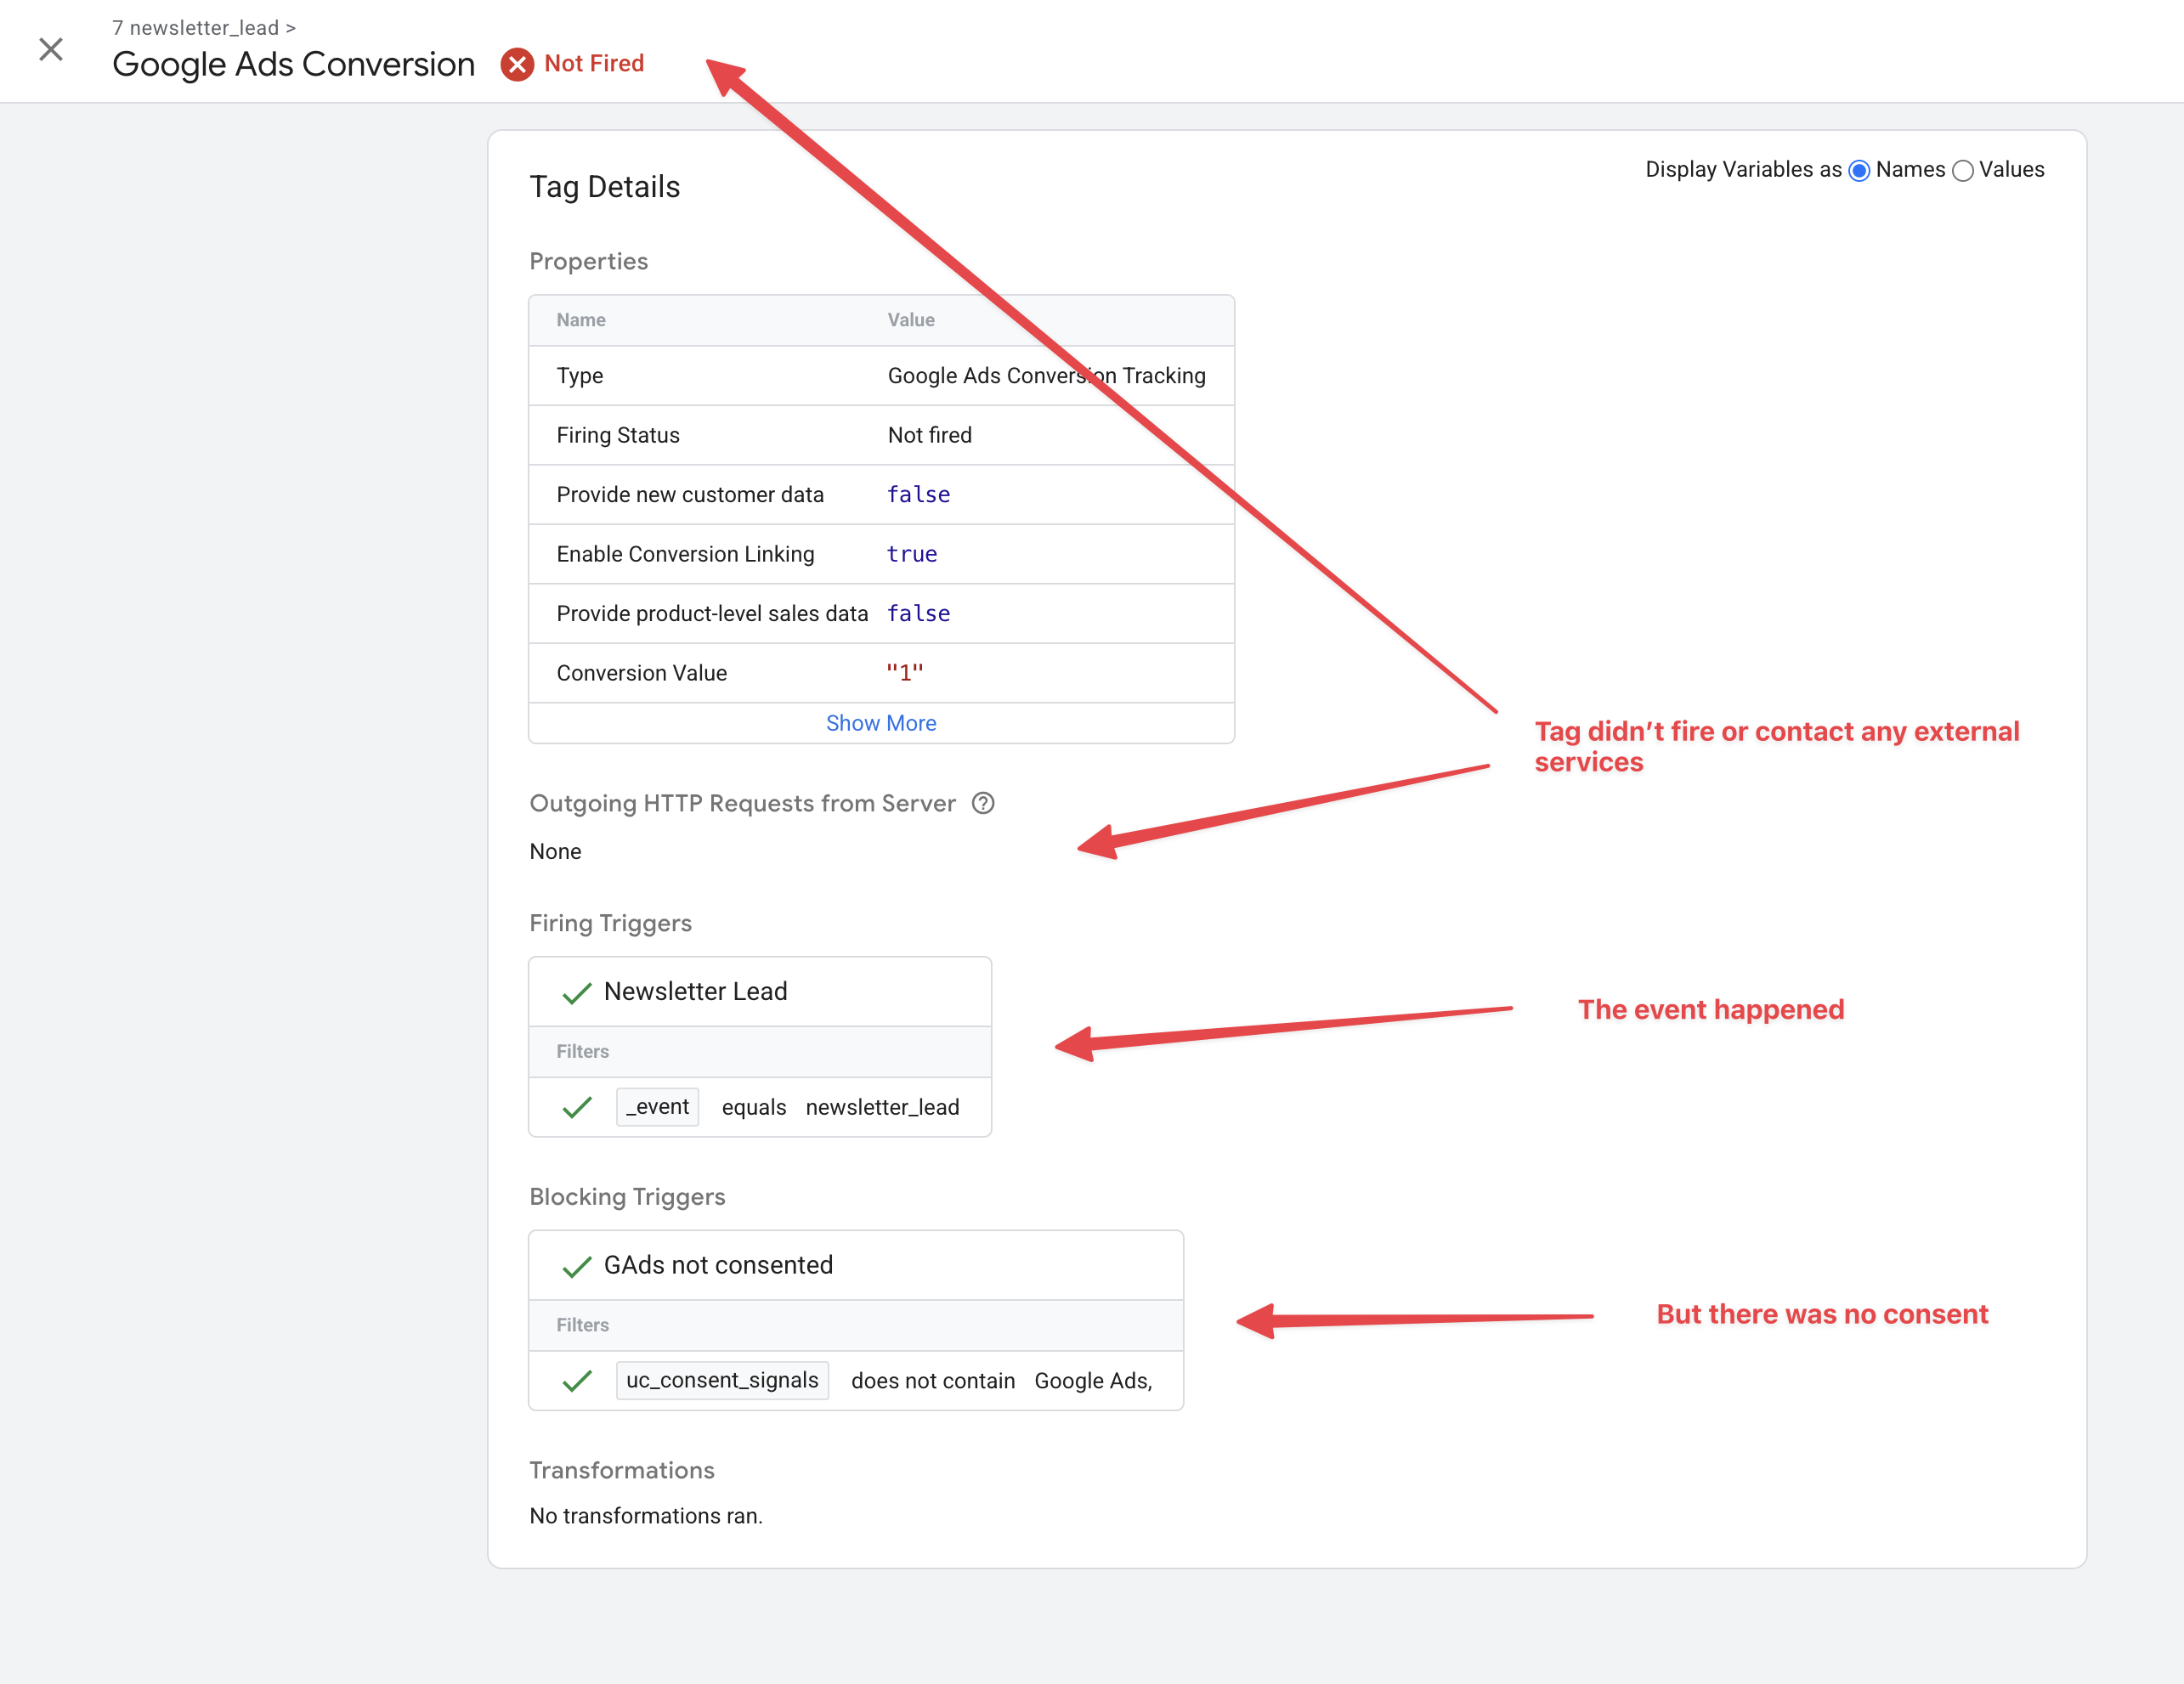The image size is (2184, 1684).
Task: Open the GAds not consented blocking trigger
Action: tap(717, 1265)
